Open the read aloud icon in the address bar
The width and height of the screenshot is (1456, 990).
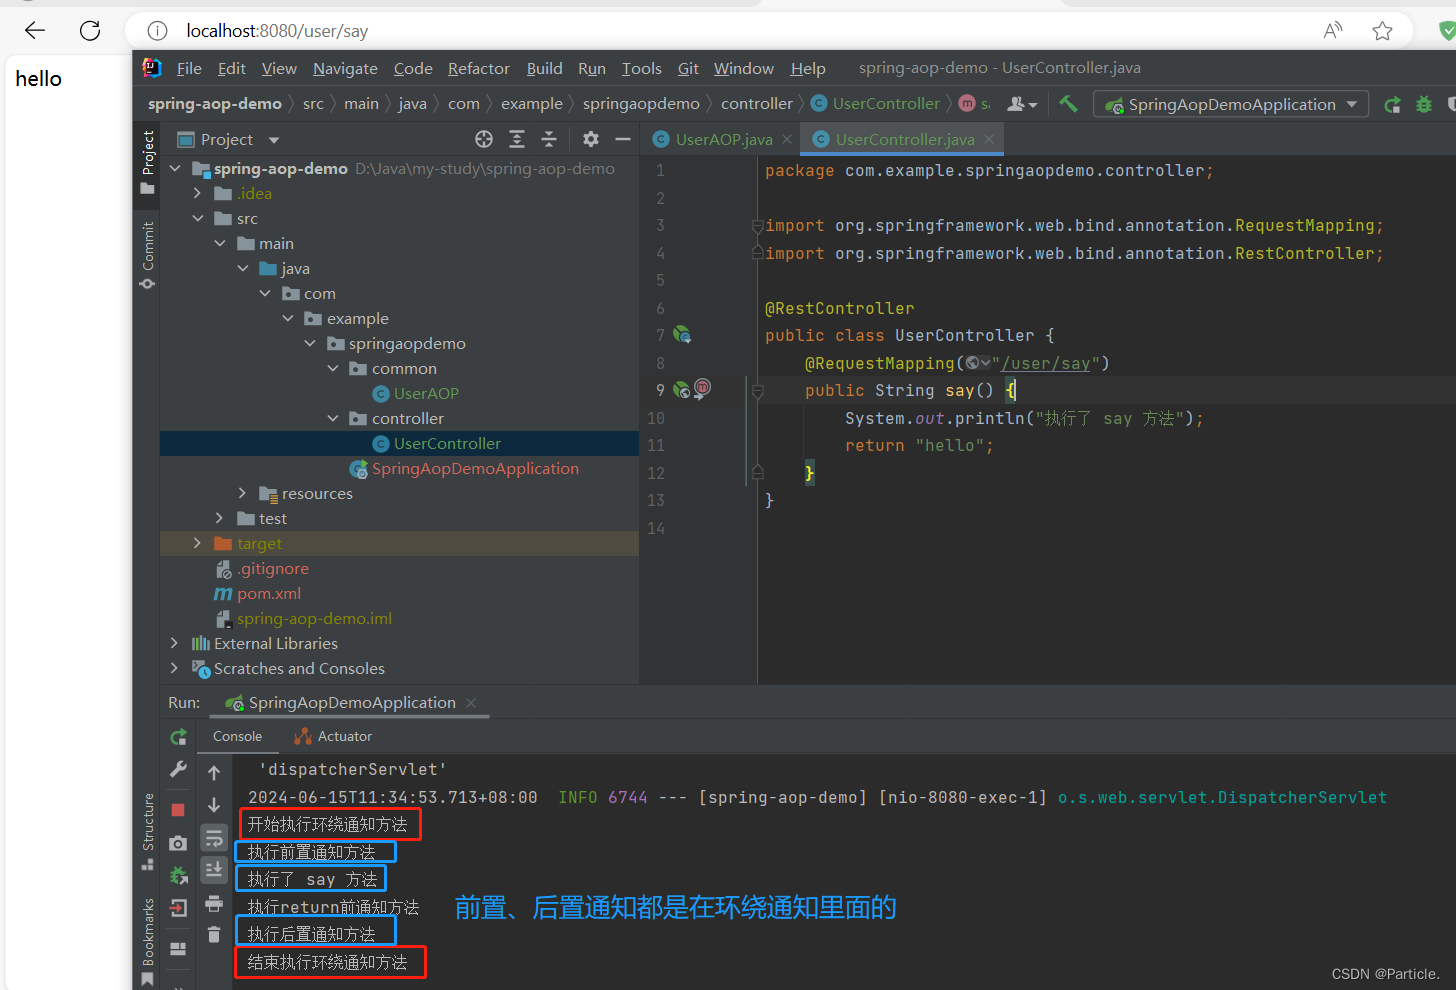point(1333,31)
